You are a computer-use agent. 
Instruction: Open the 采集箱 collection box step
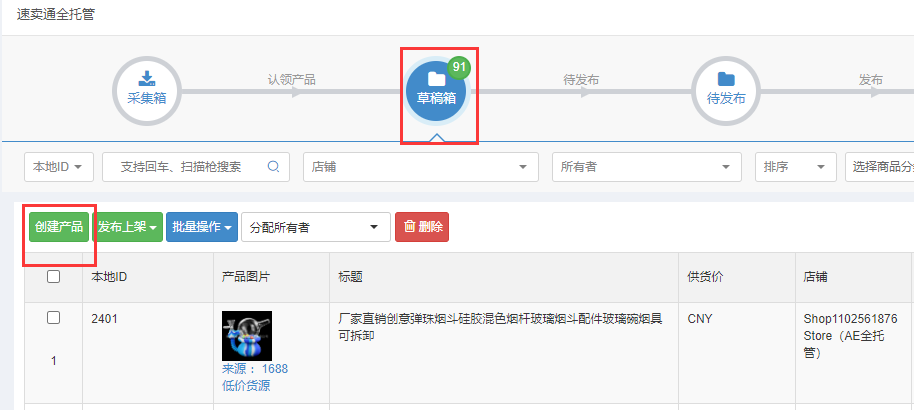point(147,92)
